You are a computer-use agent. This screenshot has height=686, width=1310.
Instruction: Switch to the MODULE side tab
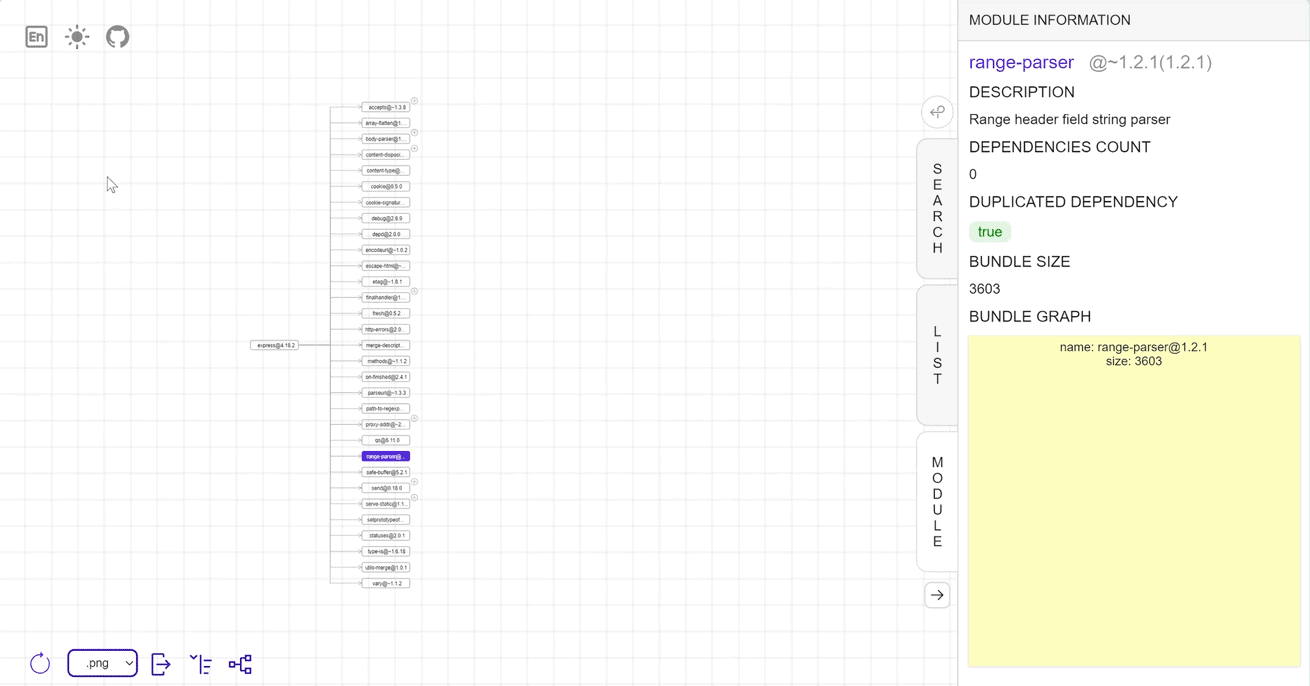937,502
